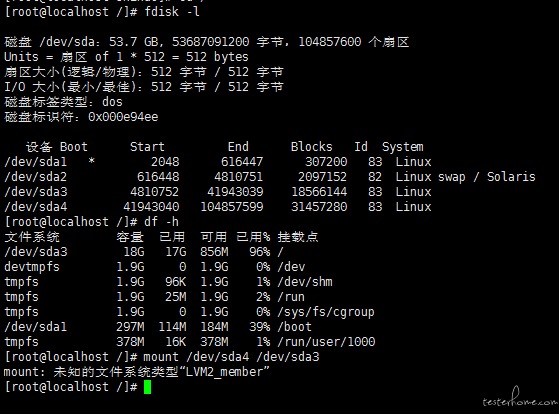Click the 'Start' column header
The height and width of the screenshot is (414, 559).
pyautogui.click(x=147, y=147)
